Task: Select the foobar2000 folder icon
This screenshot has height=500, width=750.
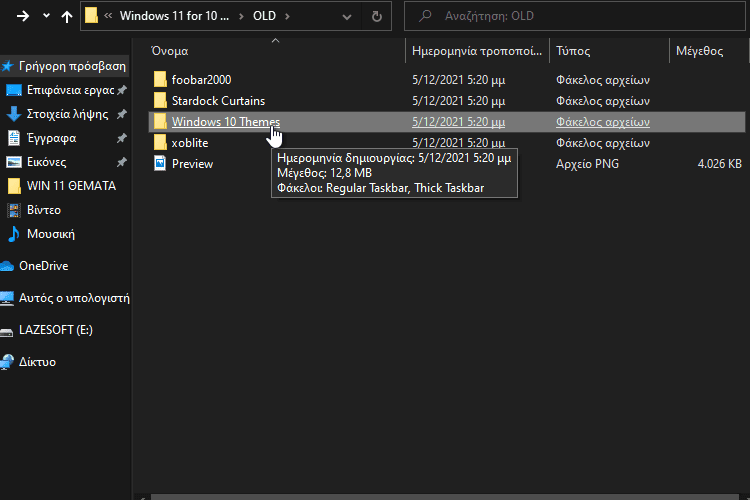Action: coord(160,79)
